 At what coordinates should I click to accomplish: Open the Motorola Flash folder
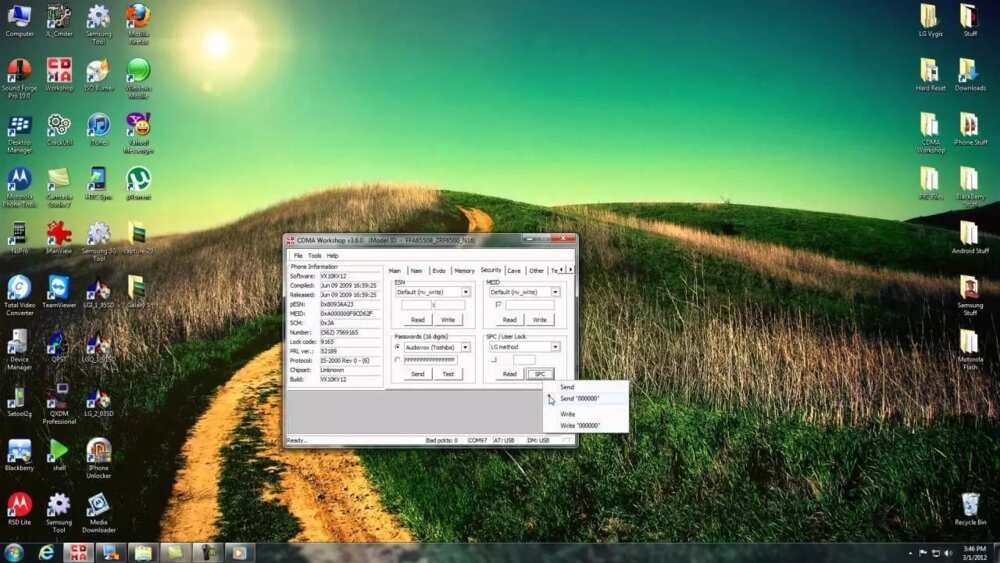970,350
